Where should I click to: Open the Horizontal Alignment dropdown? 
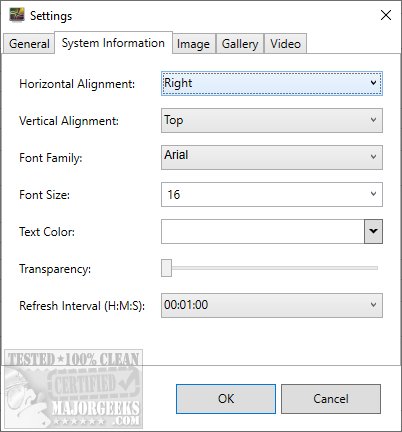pos(272,83)
